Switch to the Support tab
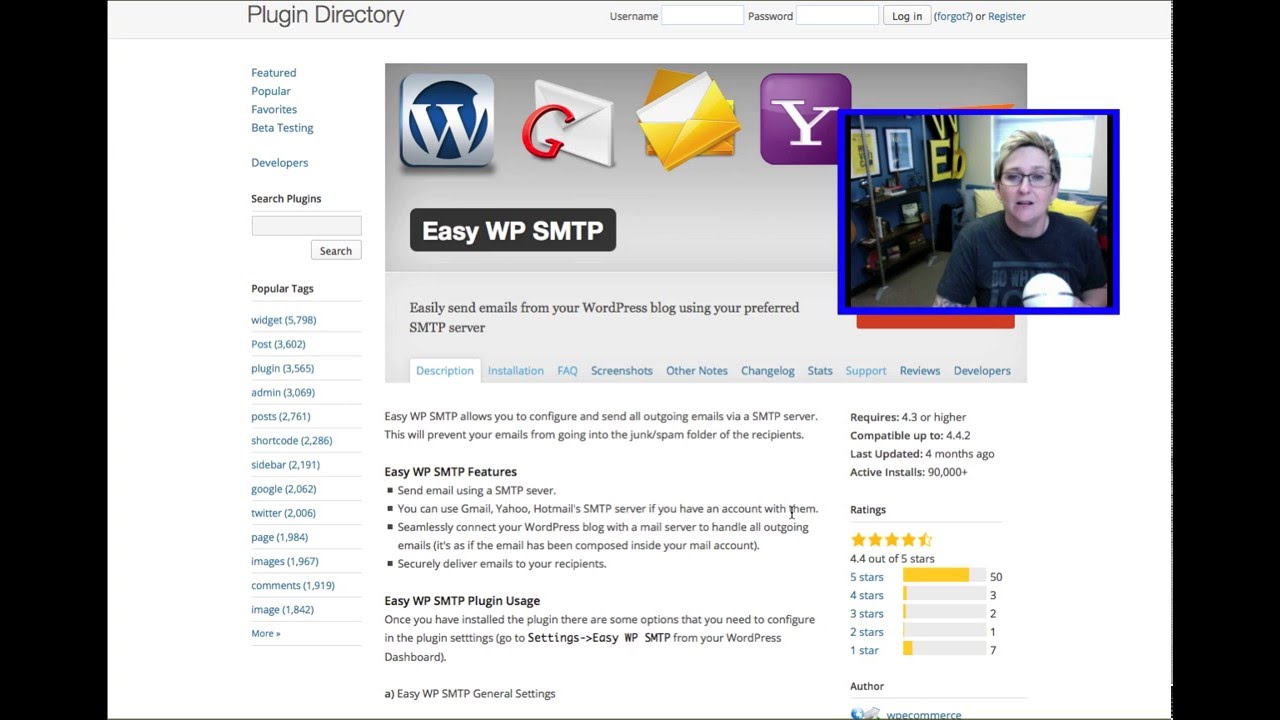Screen dimensions: 1280x720 click(x=866, y=370)
